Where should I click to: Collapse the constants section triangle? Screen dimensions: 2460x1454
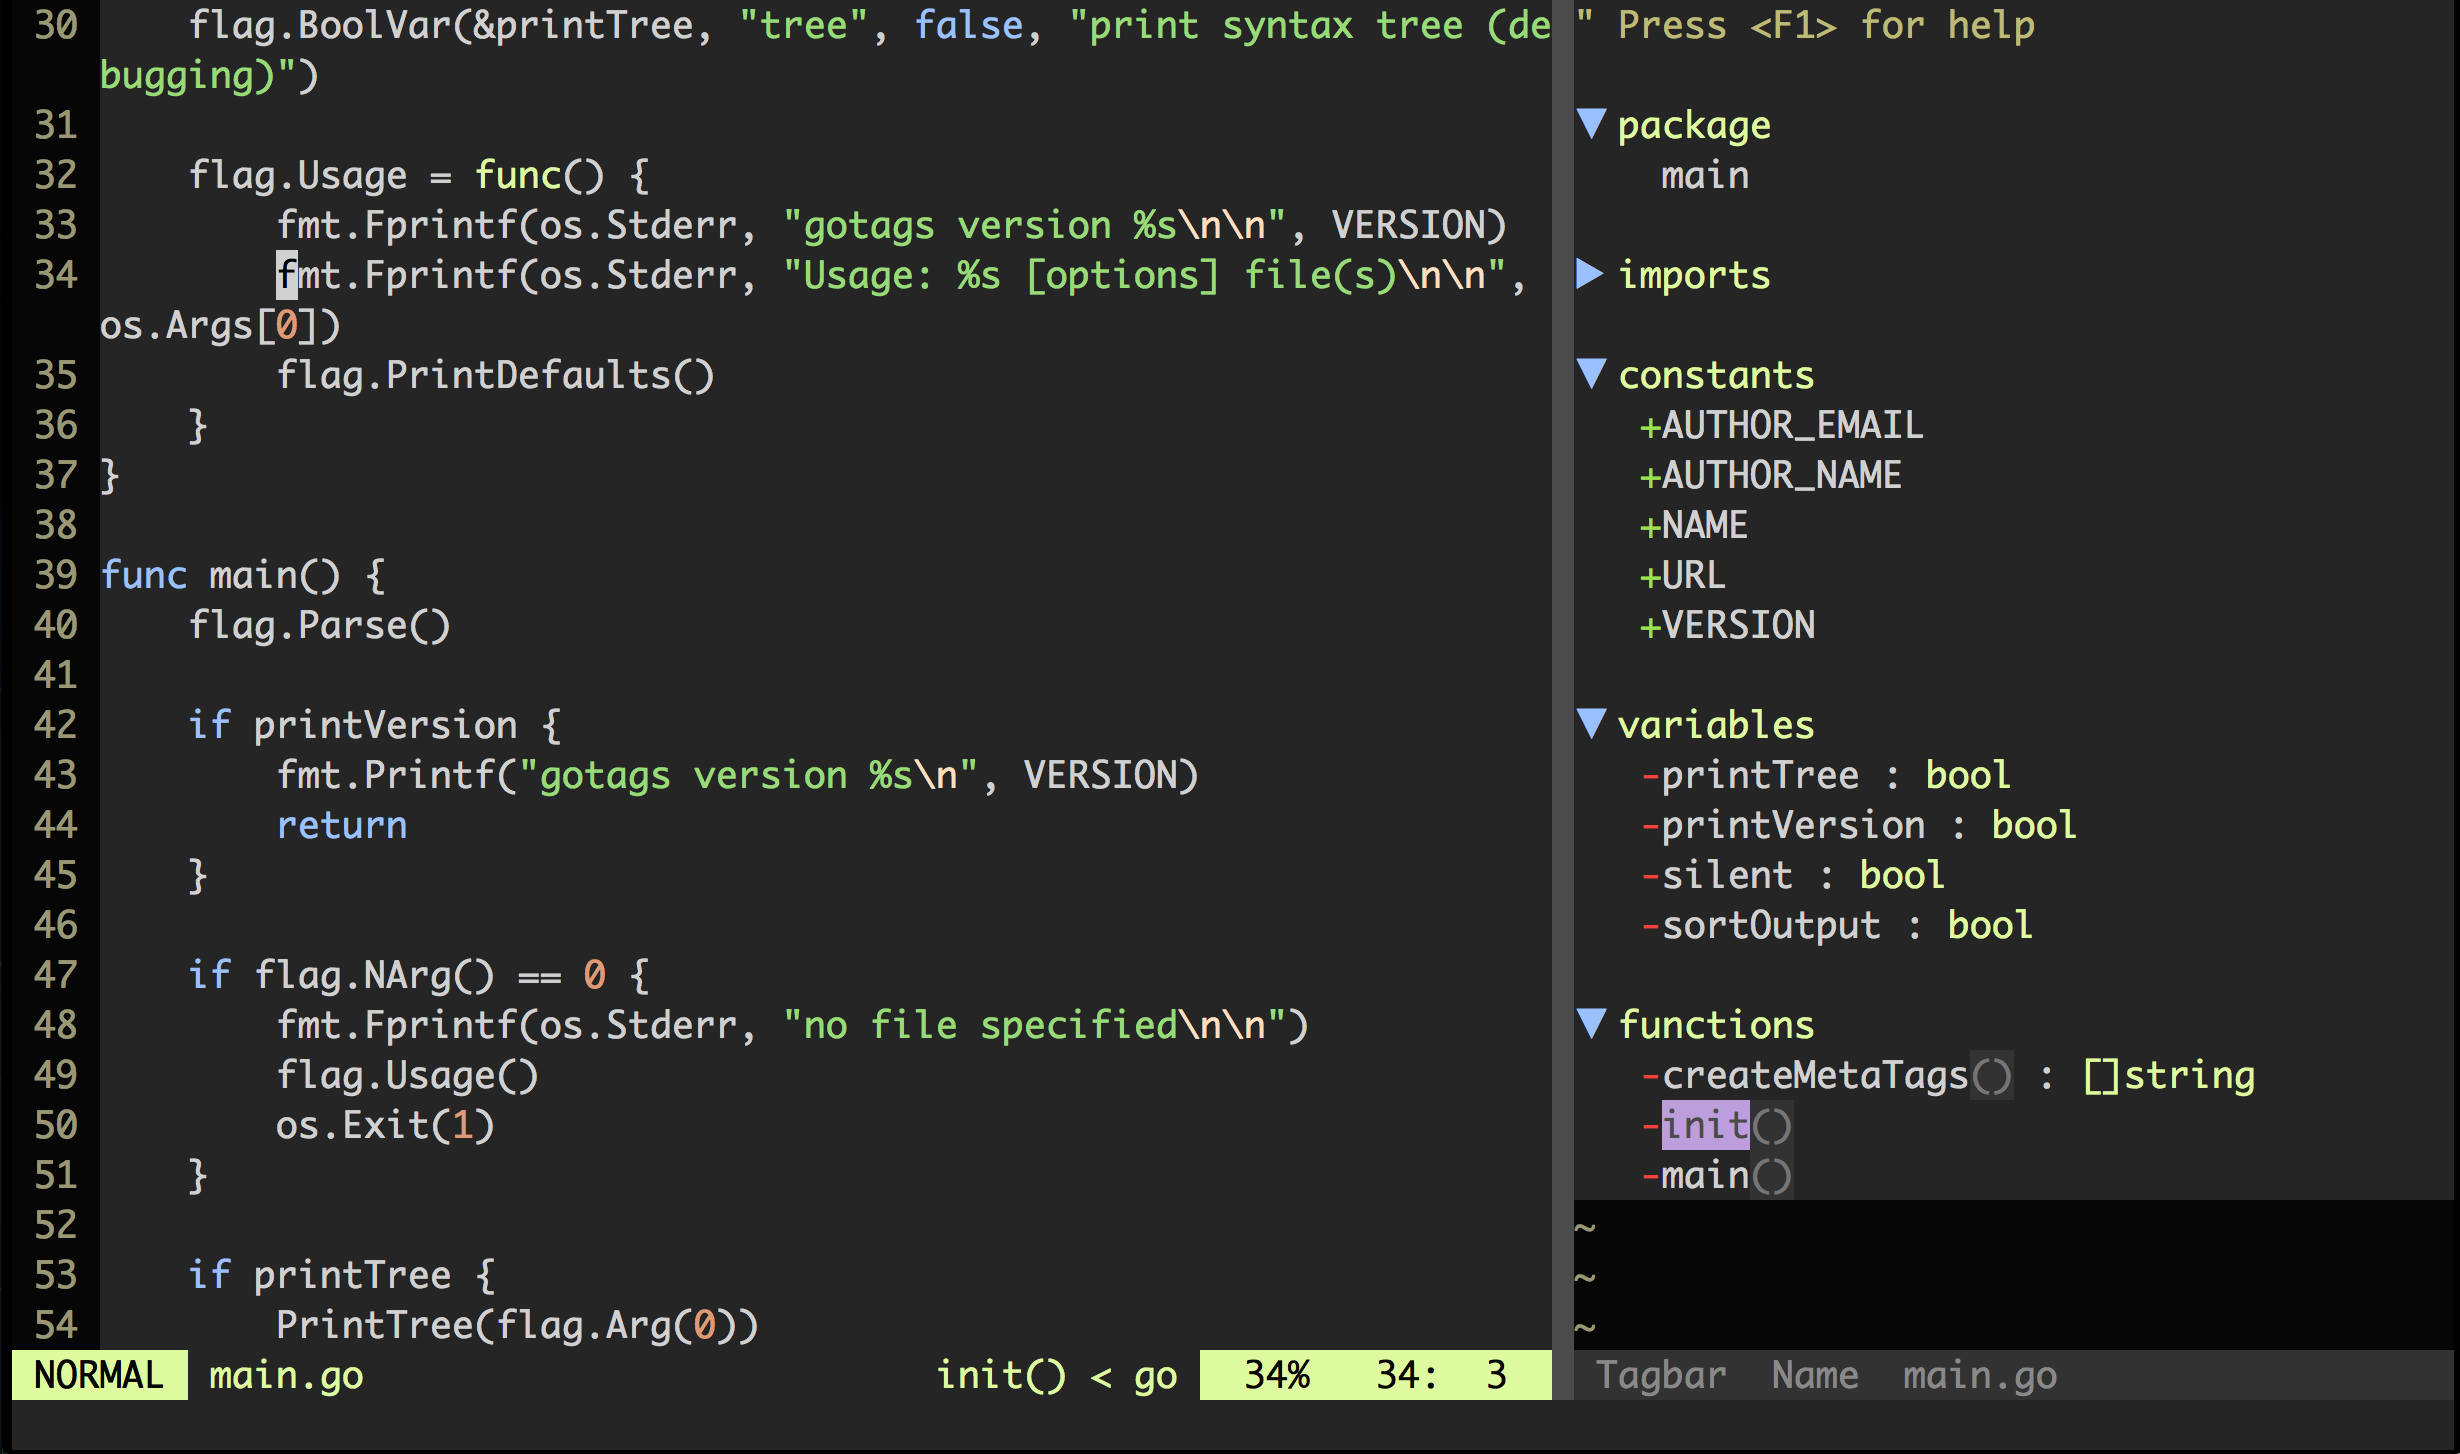[1591, 375]
